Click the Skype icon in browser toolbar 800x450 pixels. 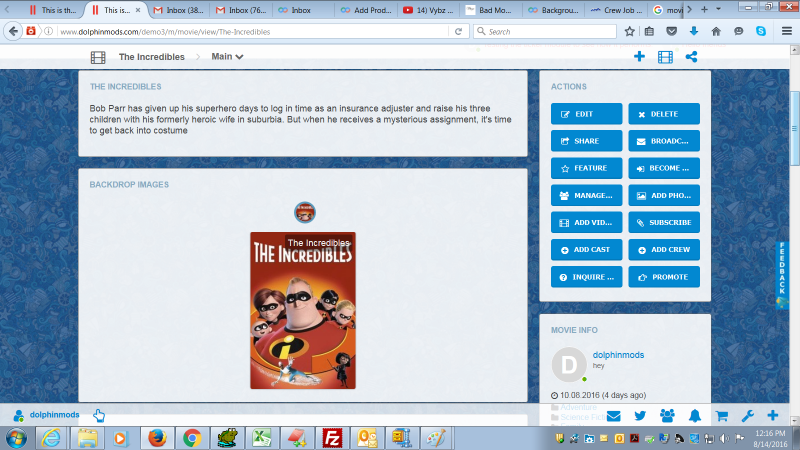click(761, 31)
